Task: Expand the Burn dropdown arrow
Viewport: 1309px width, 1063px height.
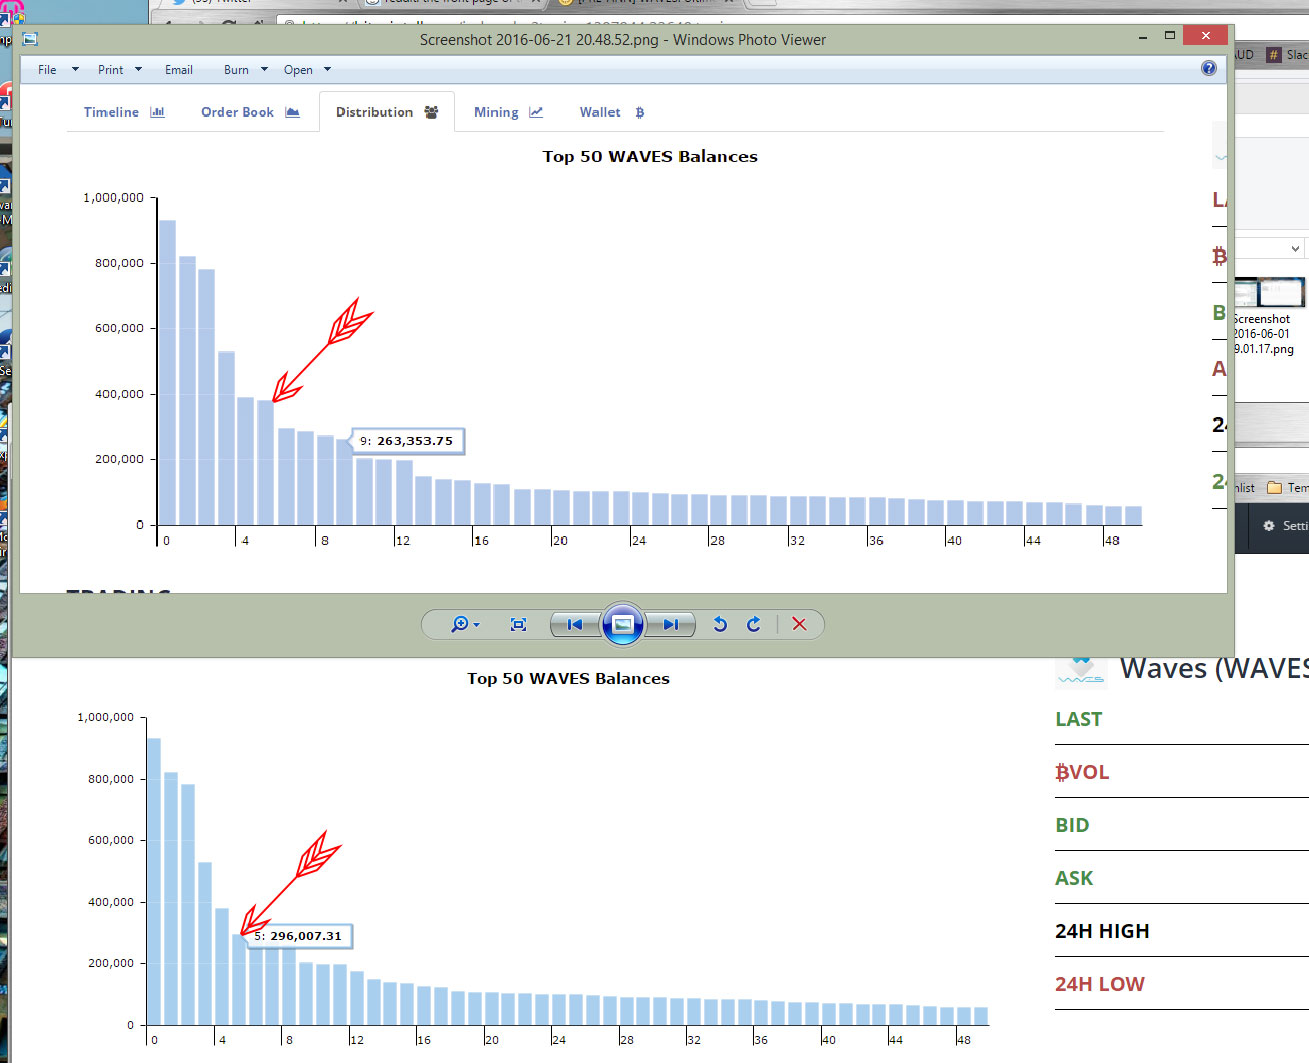Action: pyautogui.click(x=264, y=70)
